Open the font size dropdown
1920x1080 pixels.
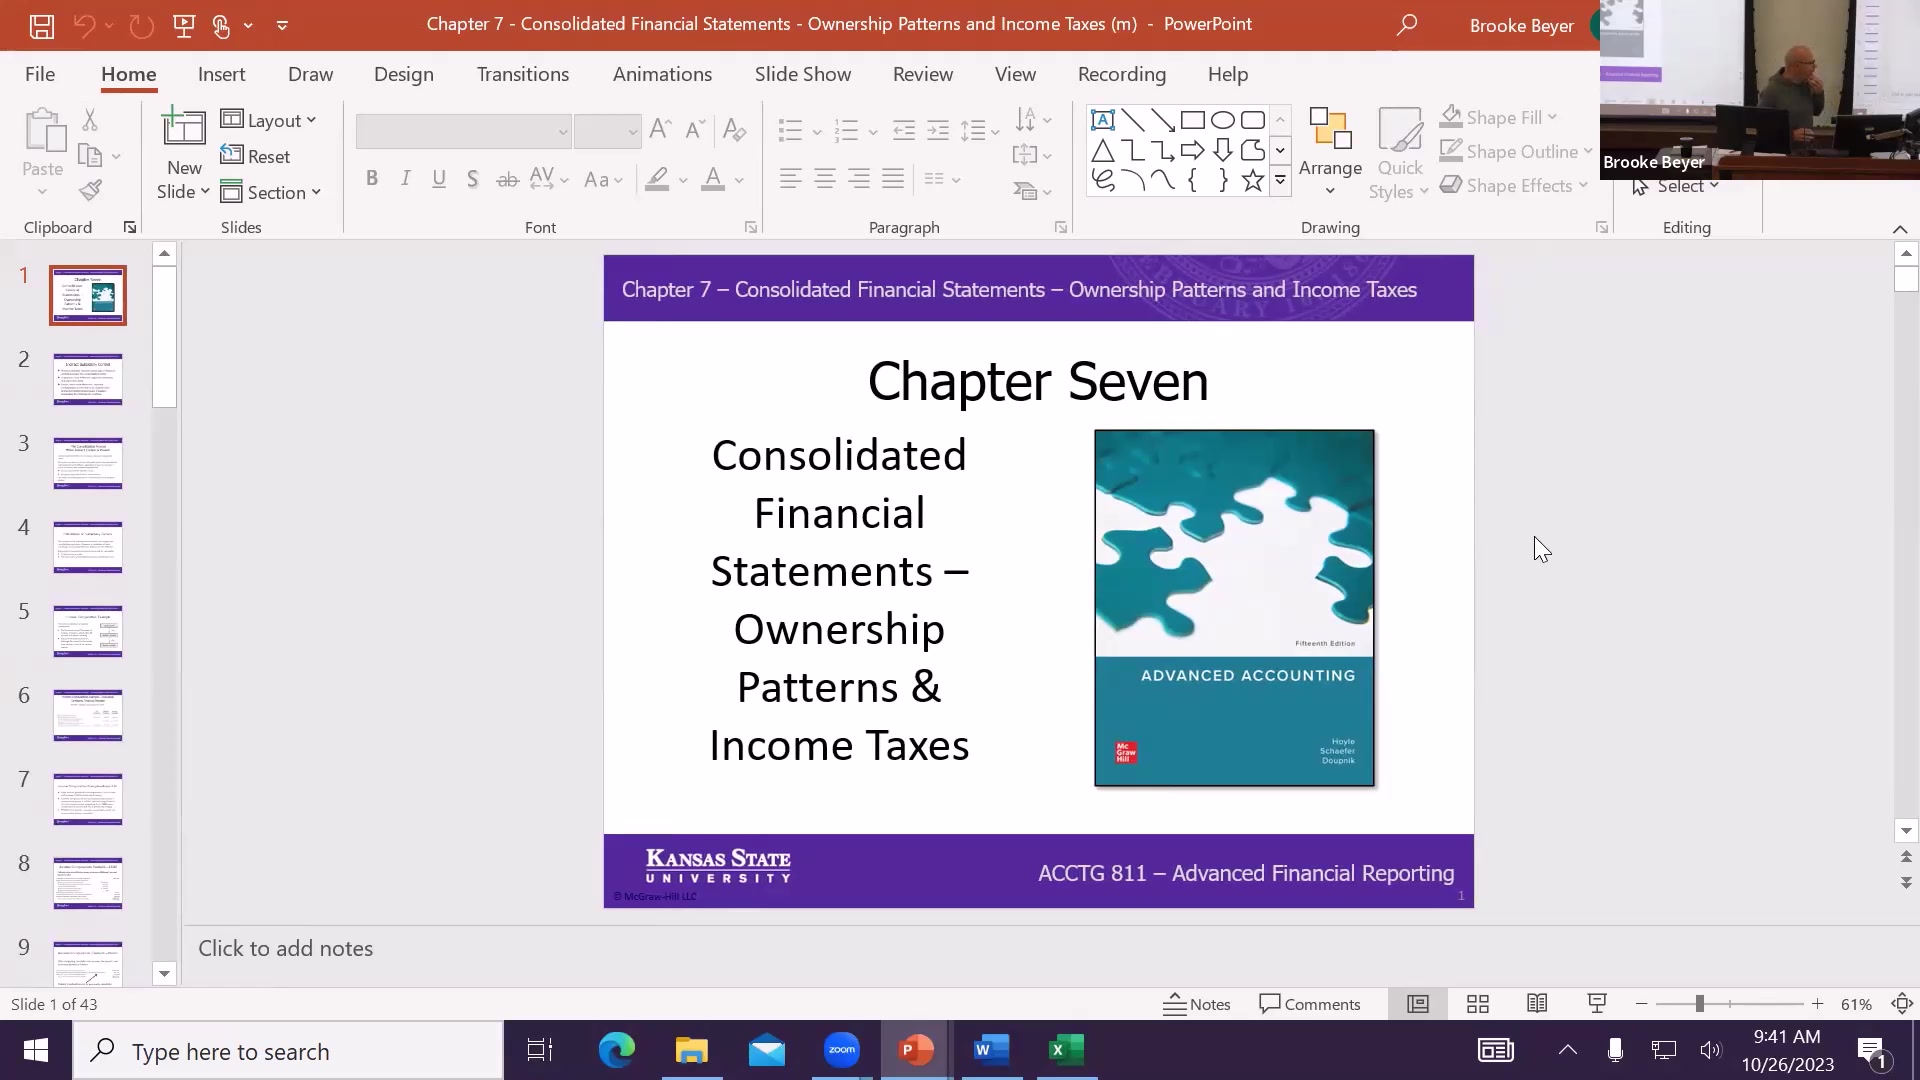pos(632,131)
